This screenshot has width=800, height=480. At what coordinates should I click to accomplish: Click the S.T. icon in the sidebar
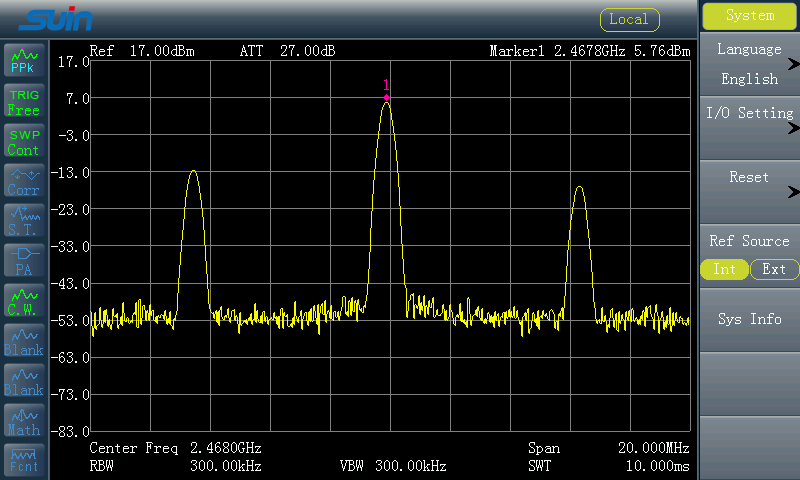[24, 221]
